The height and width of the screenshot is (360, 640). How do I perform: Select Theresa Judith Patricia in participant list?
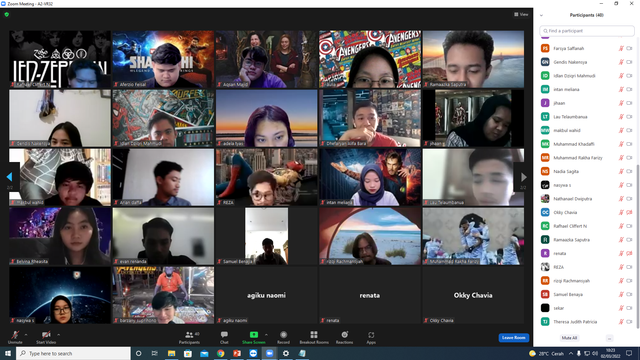coord(587,322)
